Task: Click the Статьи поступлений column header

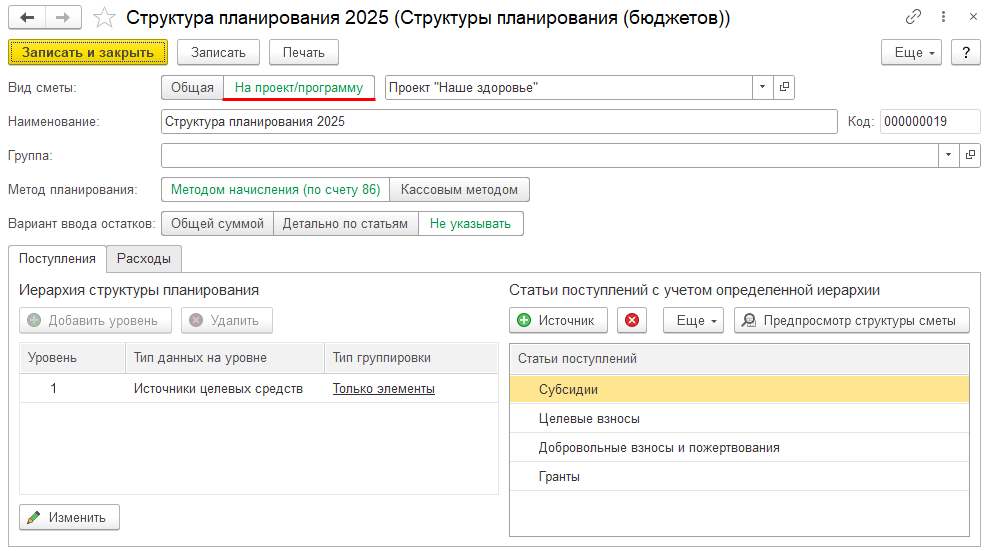Action: pyautogui.click(x=739, y=358)
